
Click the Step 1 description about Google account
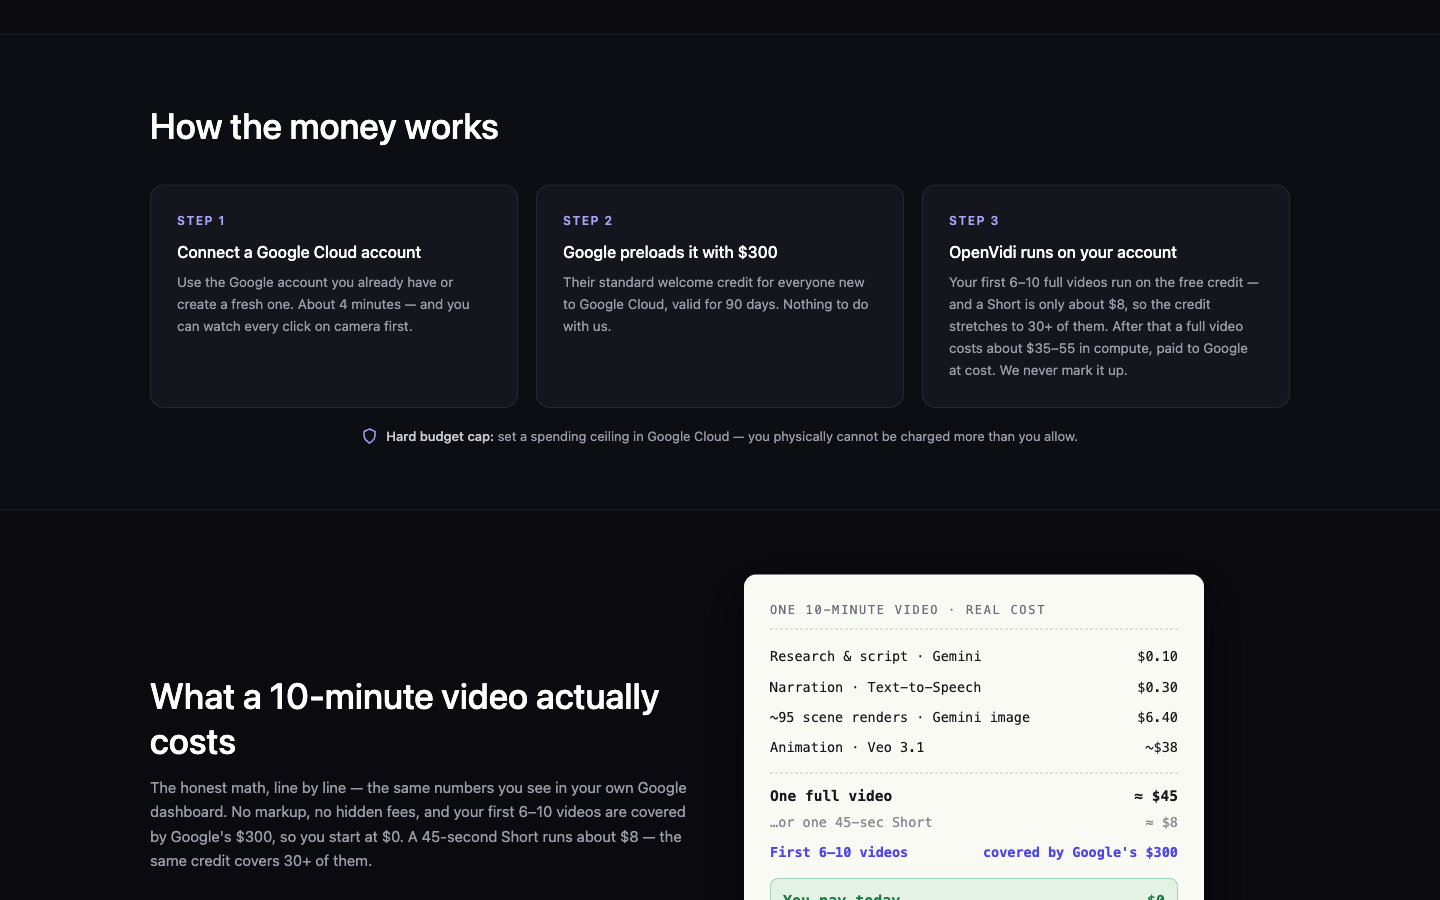click(324, 304)
